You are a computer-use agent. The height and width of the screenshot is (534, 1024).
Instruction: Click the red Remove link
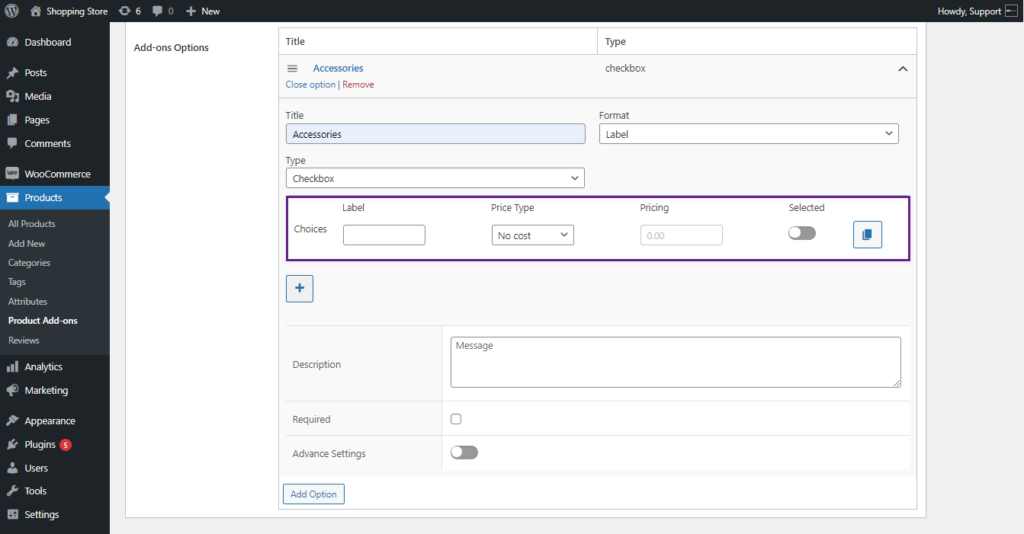click(358, 85)
